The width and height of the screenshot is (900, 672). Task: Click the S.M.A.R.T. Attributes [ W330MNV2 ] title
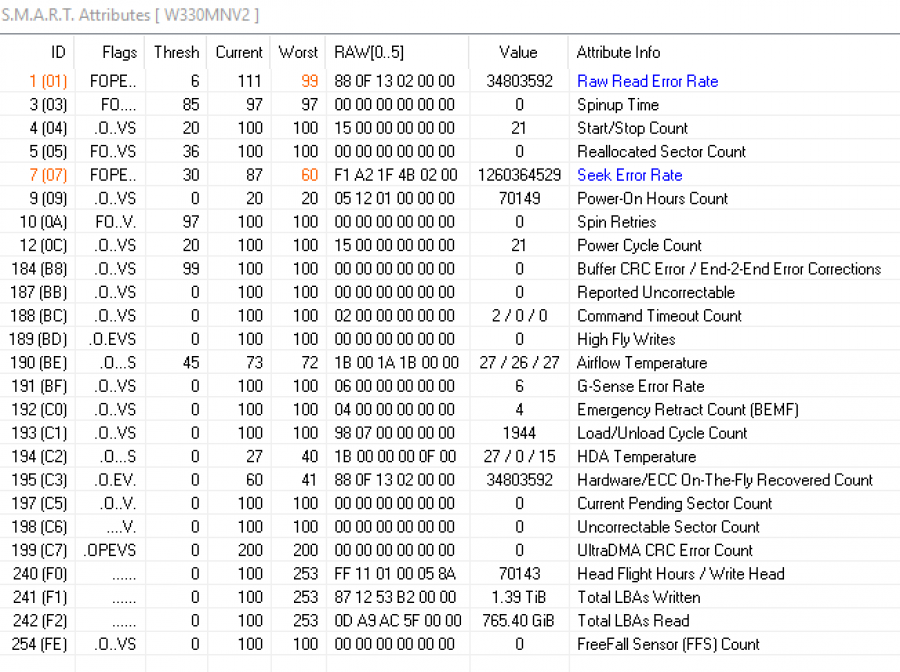(130, 14)
